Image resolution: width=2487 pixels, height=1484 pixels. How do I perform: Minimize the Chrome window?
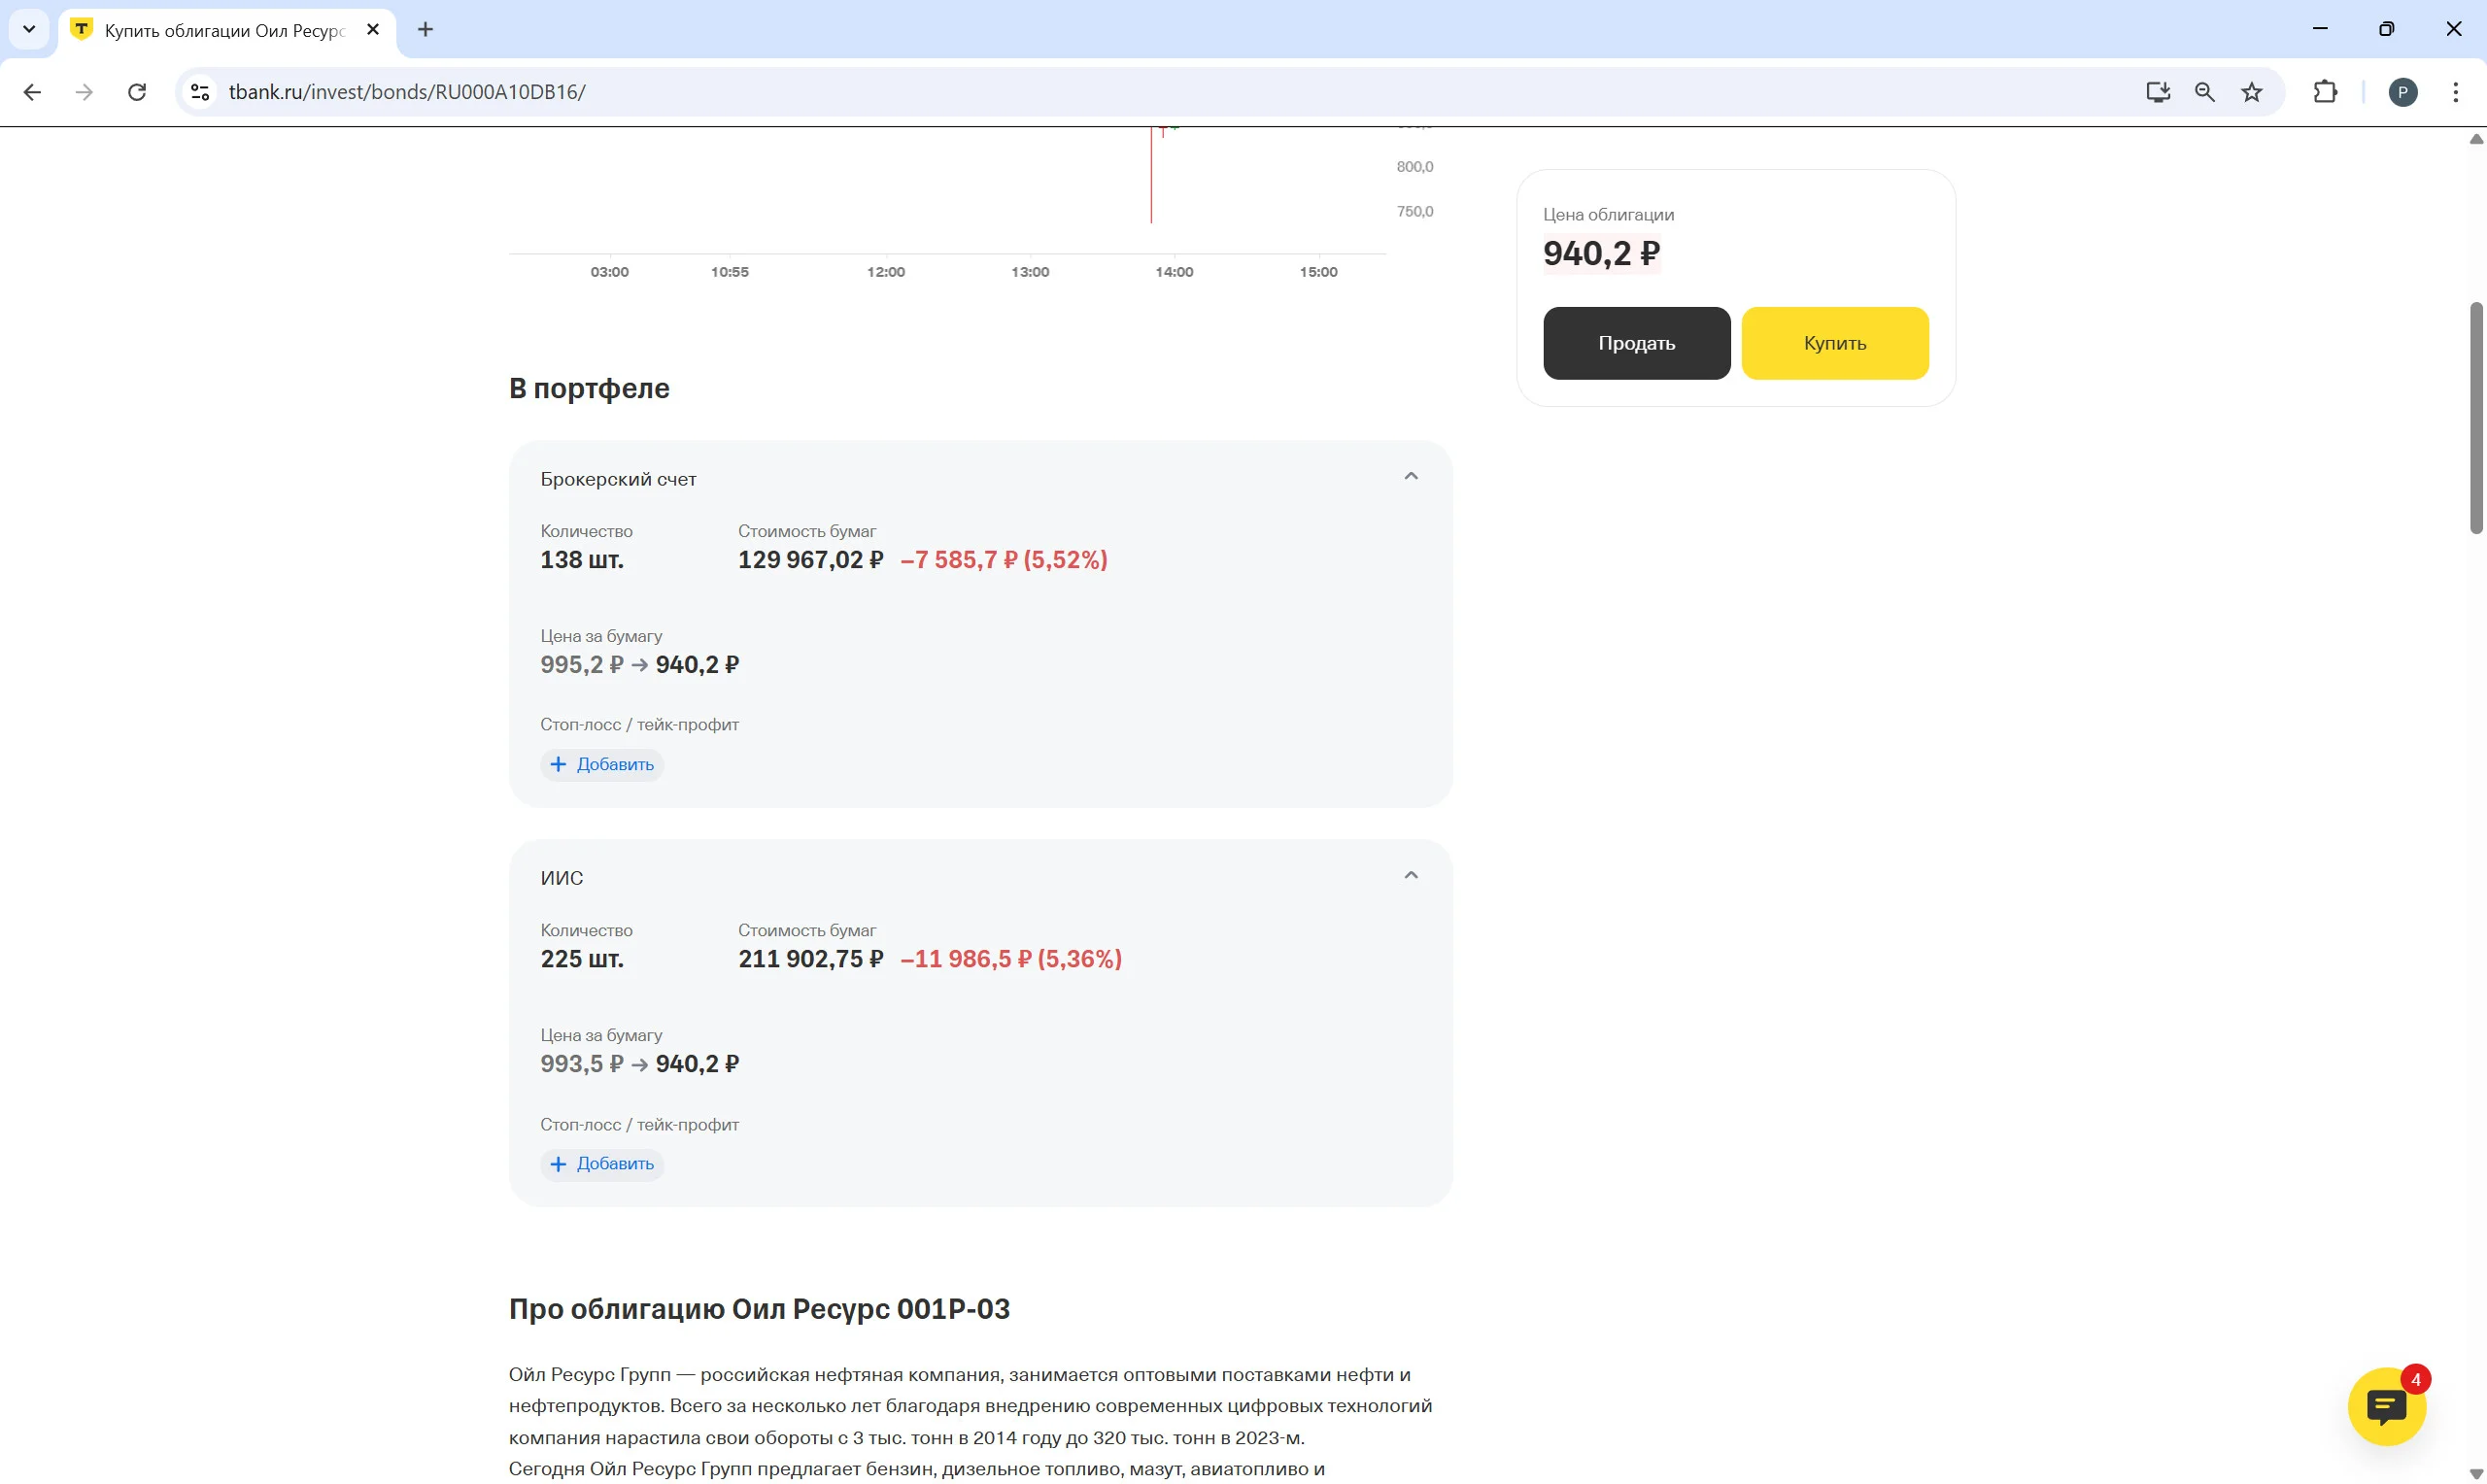2320,29
